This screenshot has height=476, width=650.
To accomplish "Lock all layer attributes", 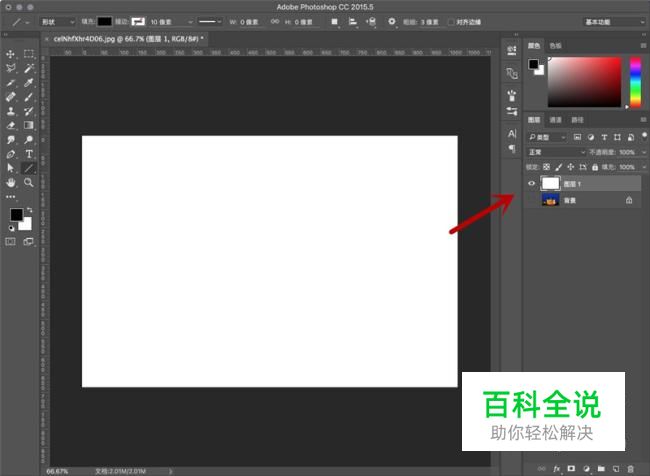I will tap(595, 167).
